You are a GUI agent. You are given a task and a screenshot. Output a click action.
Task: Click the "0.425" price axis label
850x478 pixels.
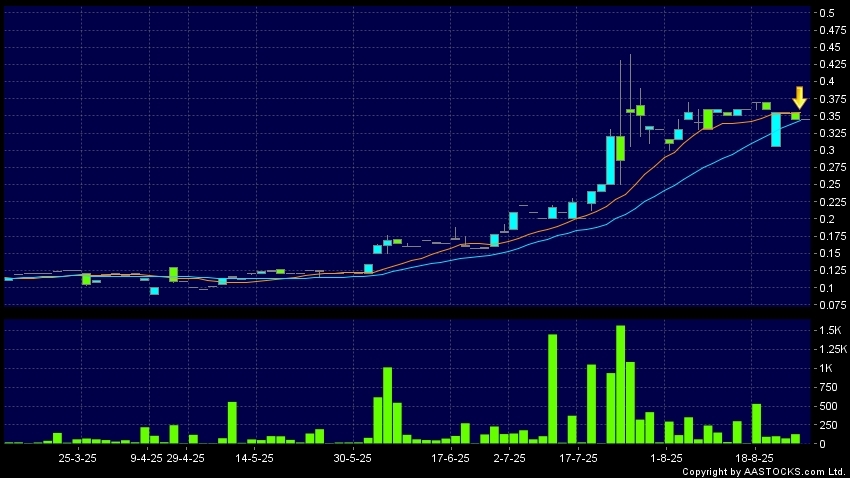click(833, 65)
